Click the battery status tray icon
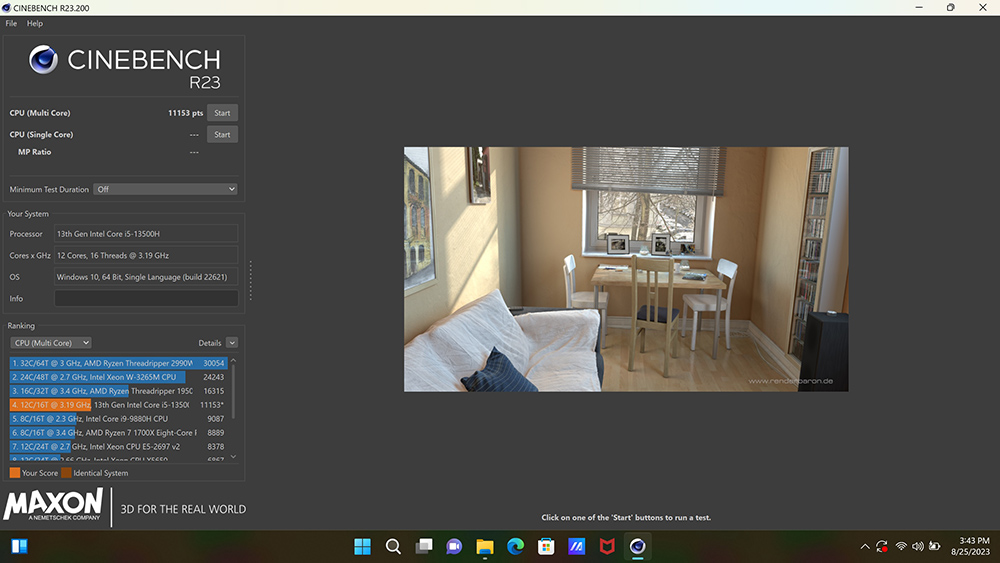1000x563 pixels. coord(934,546)
